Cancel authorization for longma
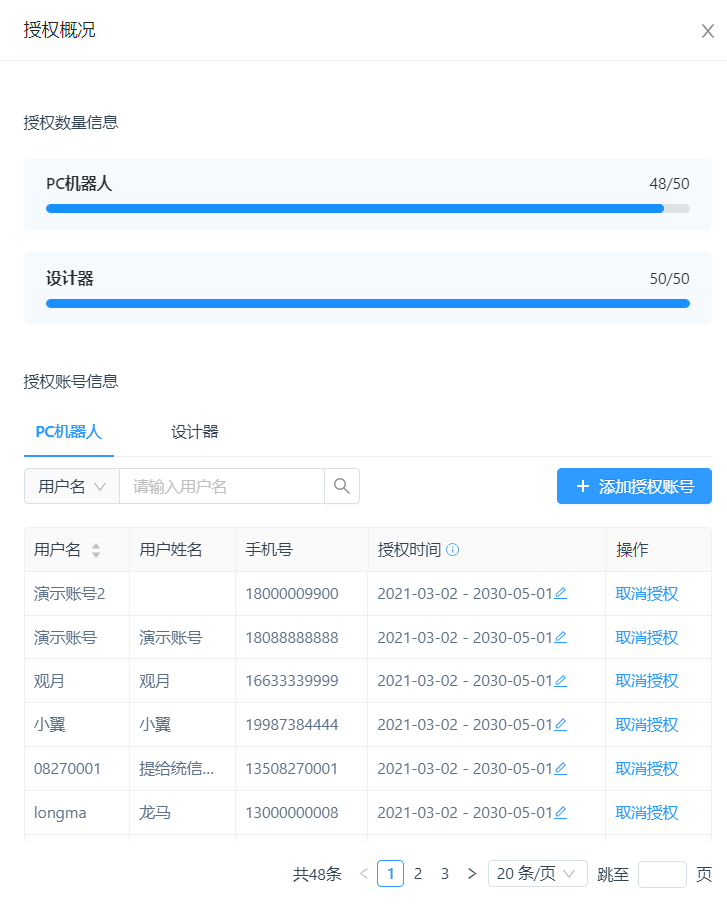The height and width of the screenshot is (910, 727). pos(647,813)
